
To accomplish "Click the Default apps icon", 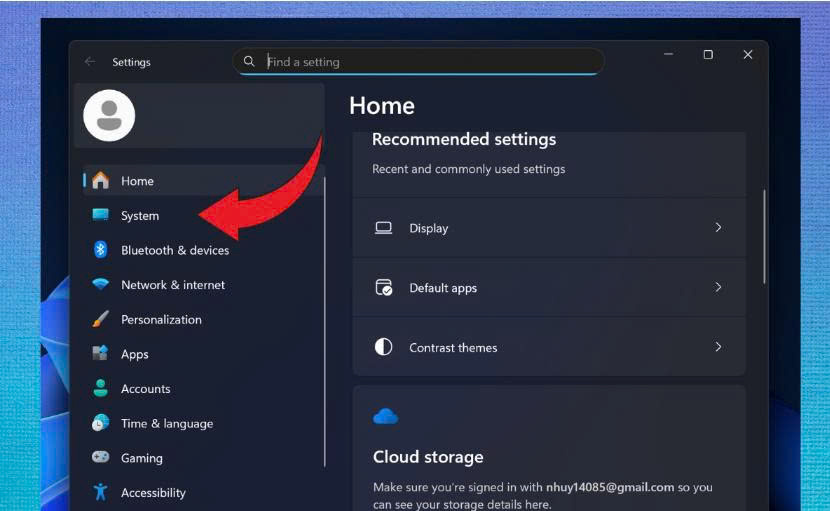I will tap(383, 288).
